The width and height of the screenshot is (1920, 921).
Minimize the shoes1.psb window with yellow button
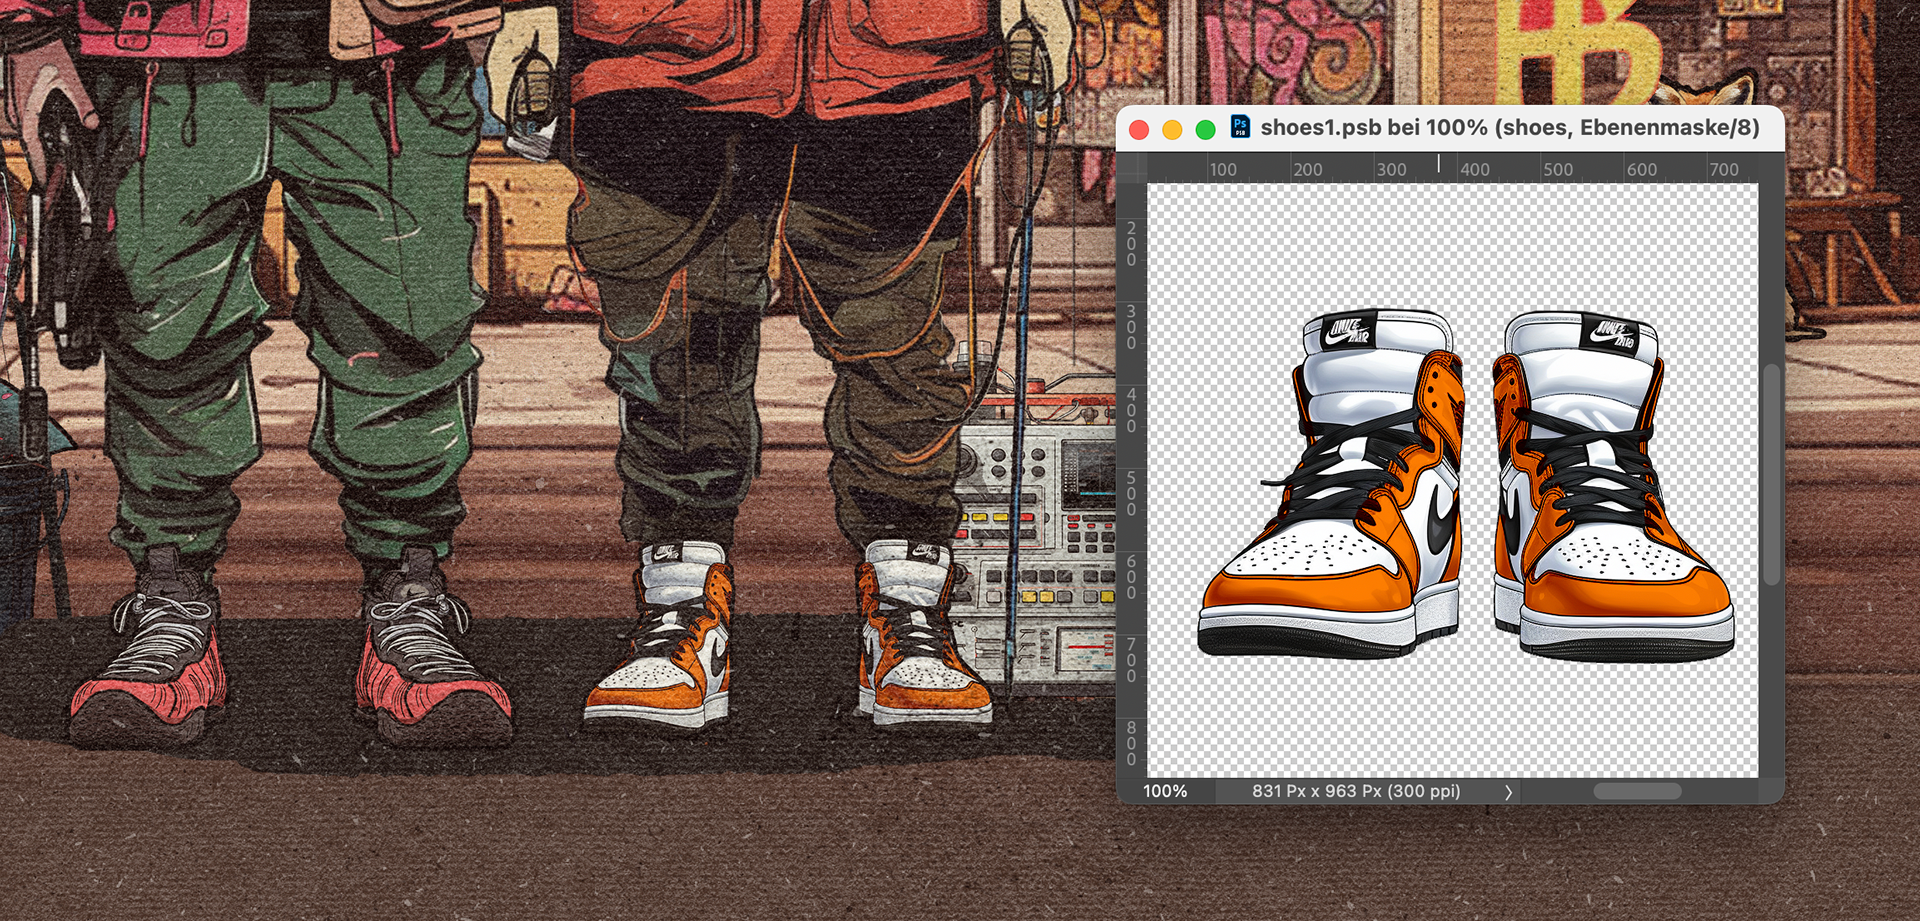coord(1172,129)
